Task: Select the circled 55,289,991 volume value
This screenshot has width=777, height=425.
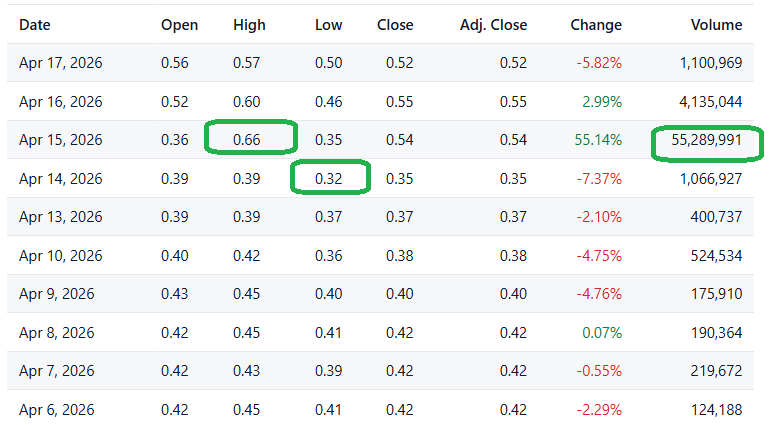Action: 706,140
